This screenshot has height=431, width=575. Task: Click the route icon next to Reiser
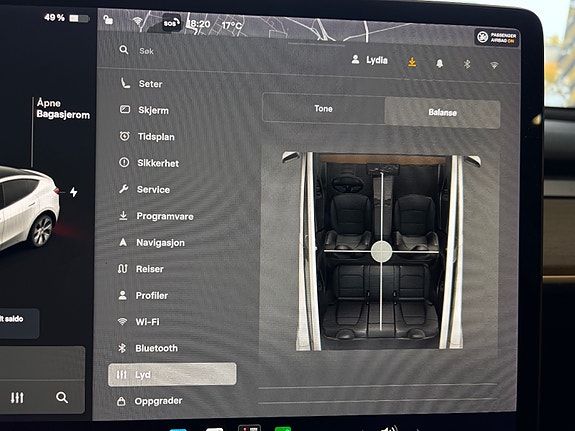[x=122, y=269]
